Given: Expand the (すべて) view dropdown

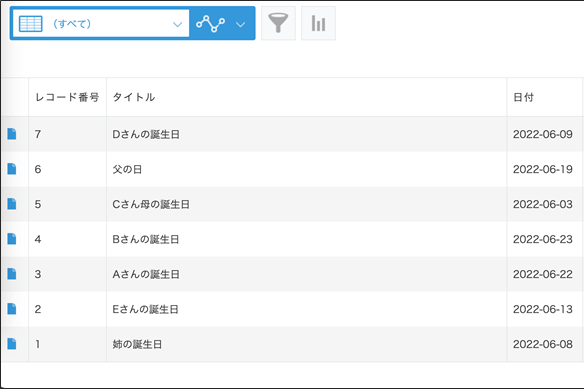Looking at the screenshot, I should click(177, 24).
